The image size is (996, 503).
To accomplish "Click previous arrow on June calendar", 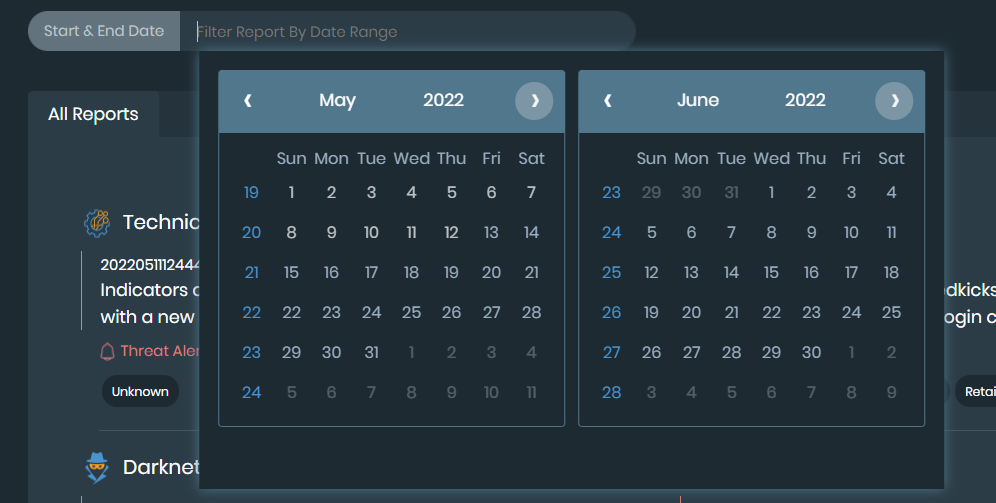I will click(608, 100).
